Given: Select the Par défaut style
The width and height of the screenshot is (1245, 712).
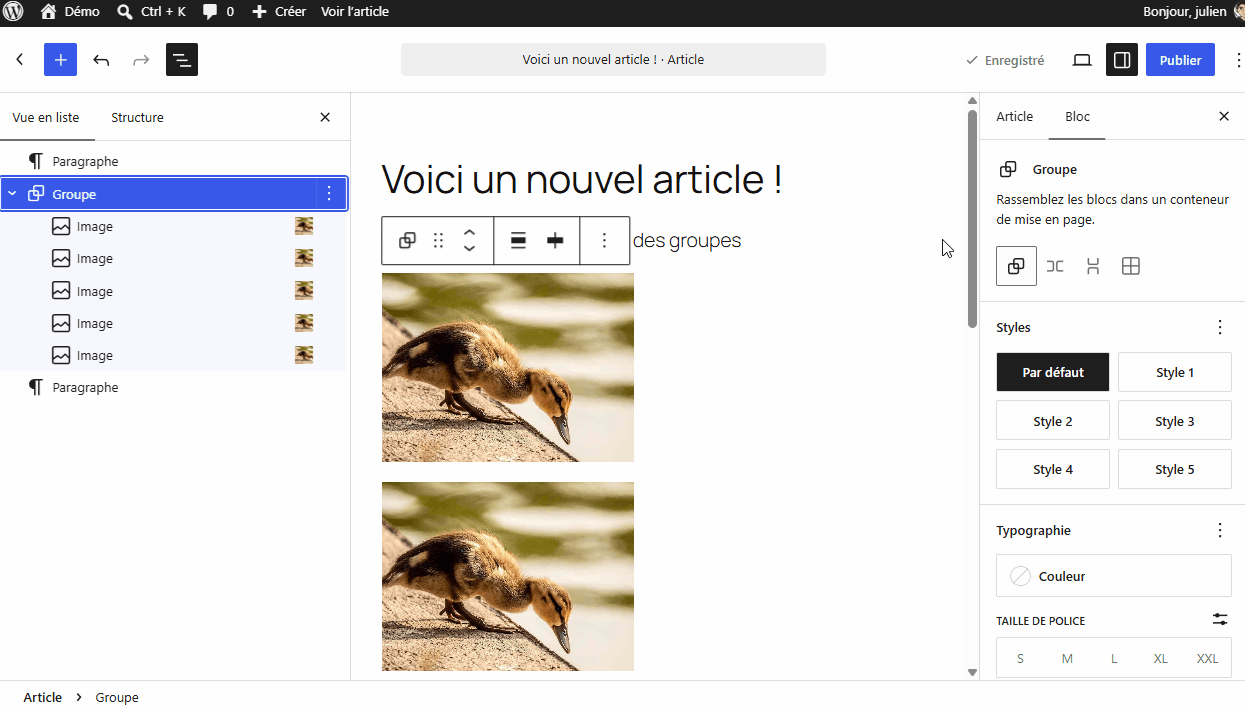Looking at the screenshot, I should point(1053,372).
